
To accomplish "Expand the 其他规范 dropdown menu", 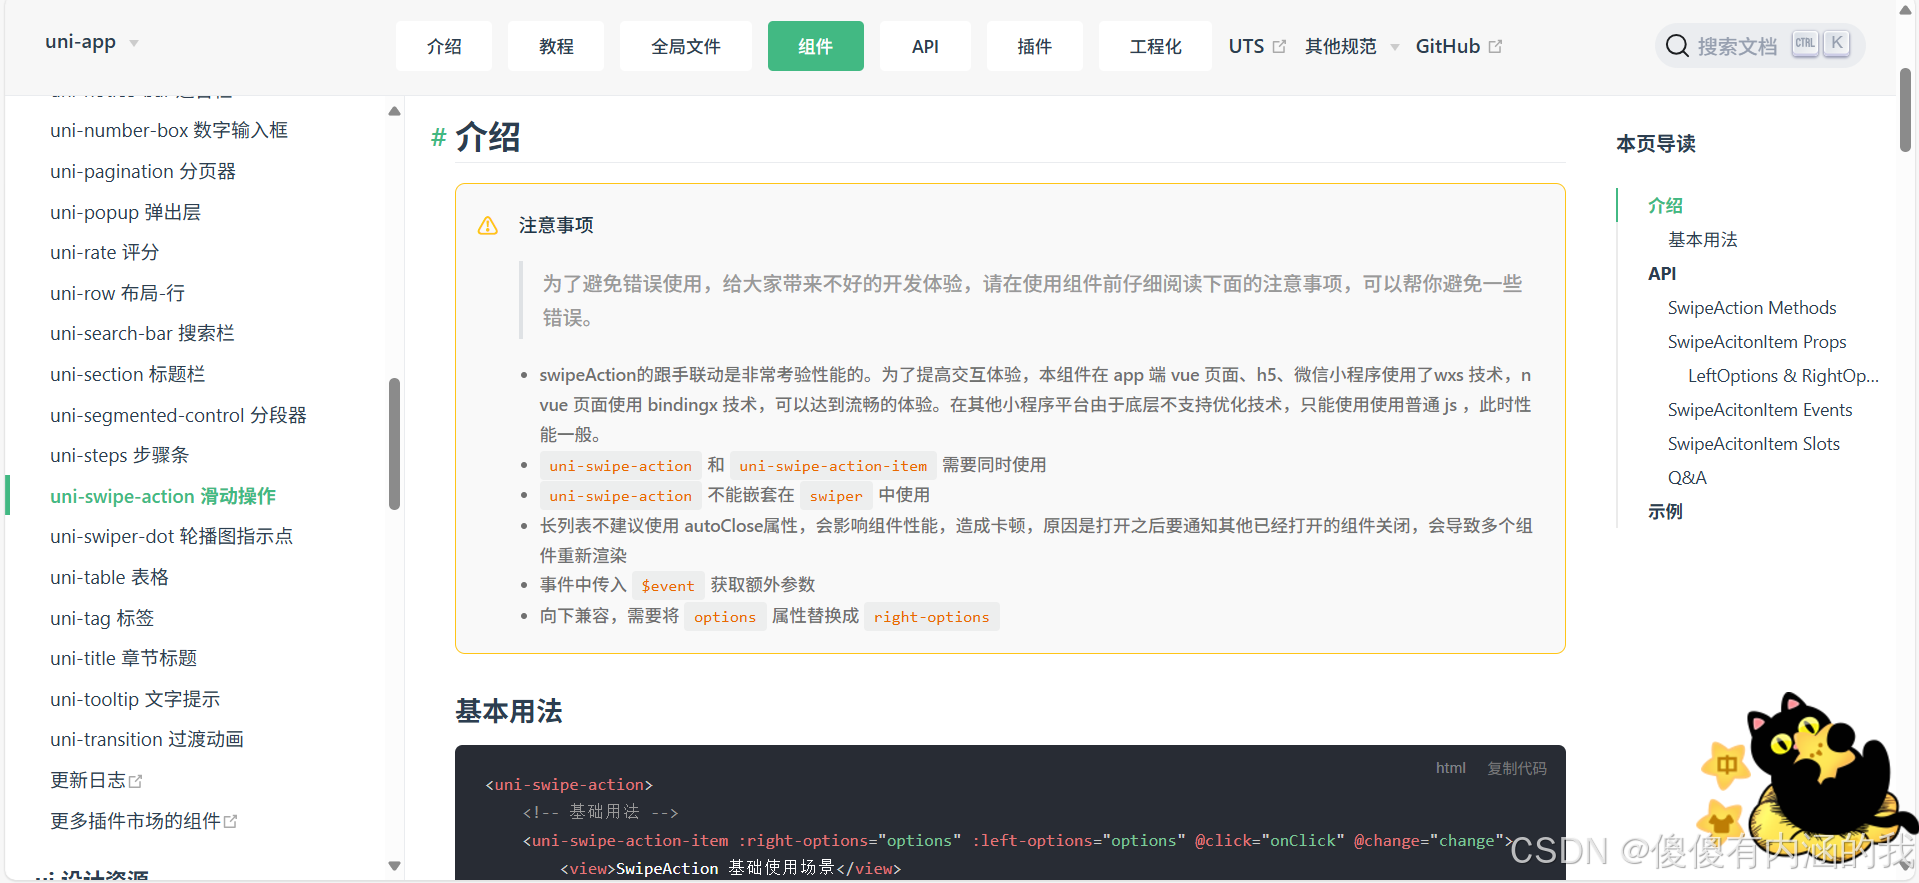I will [1351, 46].
